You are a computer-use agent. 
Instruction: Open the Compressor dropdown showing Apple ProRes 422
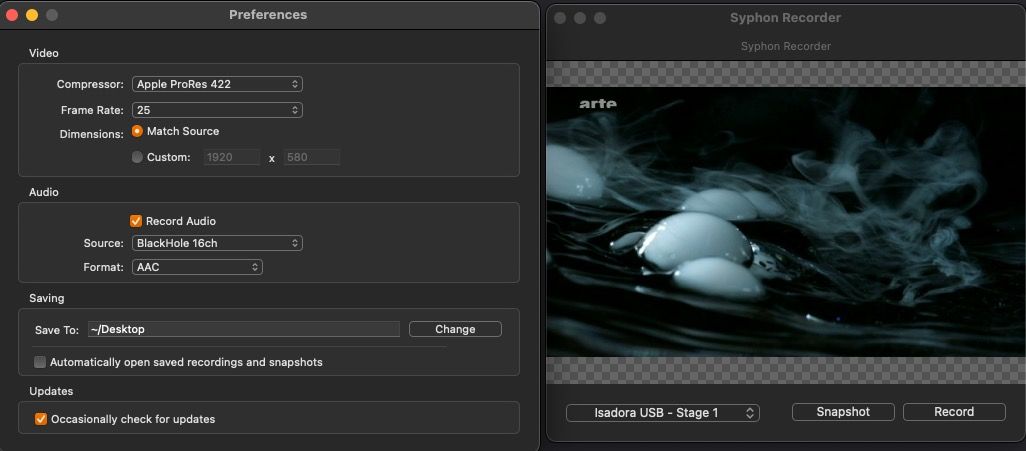point(217,84)
